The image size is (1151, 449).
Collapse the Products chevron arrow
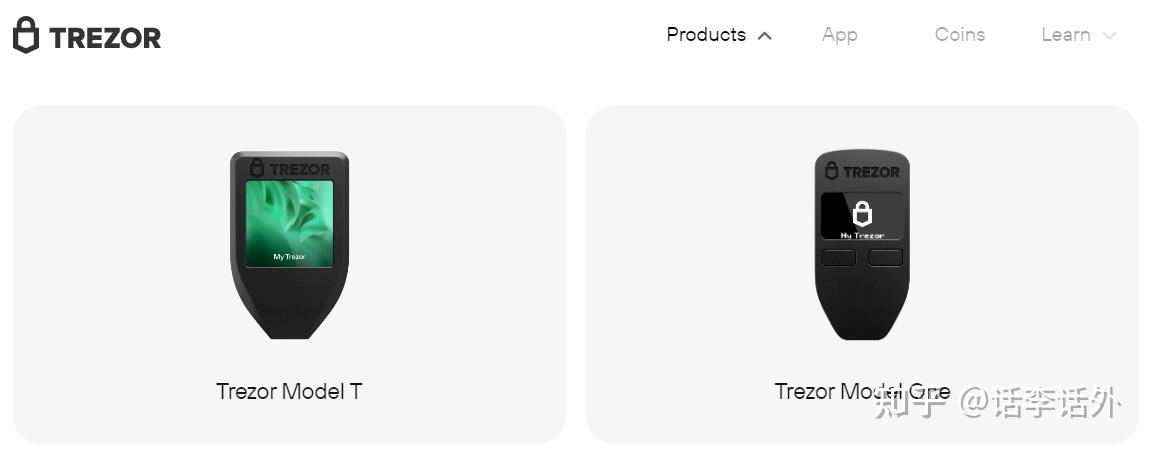(764, 35)
